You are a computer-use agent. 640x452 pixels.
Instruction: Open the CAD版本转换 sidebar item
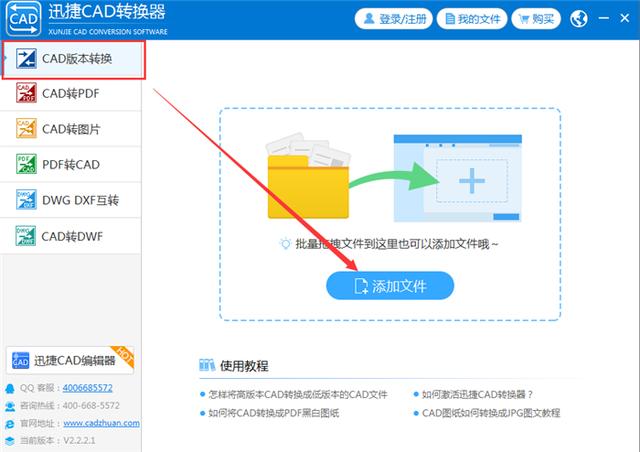coord(73,59)
